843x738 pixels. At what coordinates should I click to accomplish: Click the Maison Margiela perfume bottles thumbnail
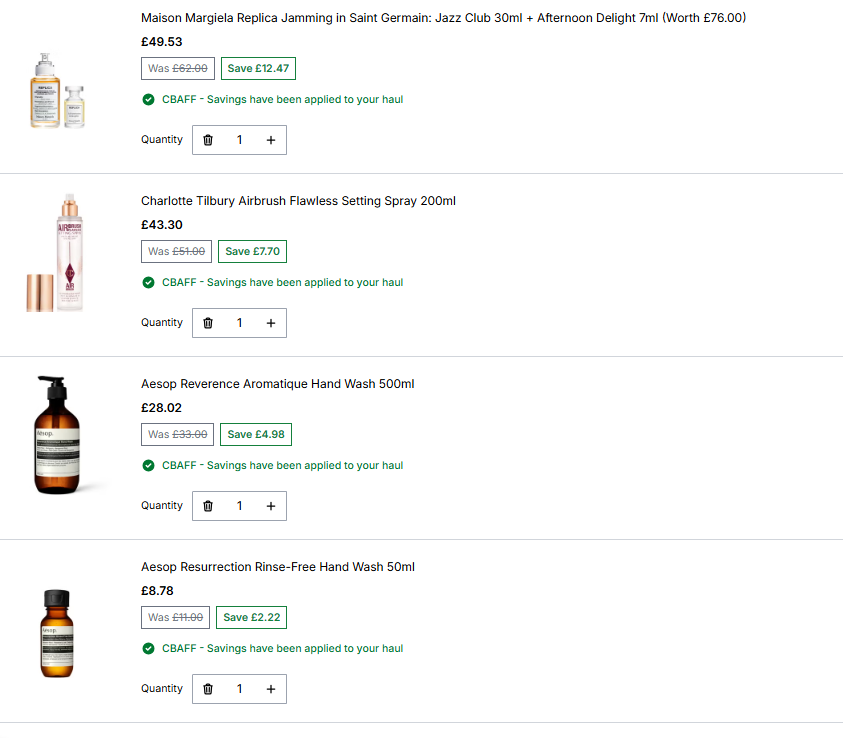(x=57, y=90)
